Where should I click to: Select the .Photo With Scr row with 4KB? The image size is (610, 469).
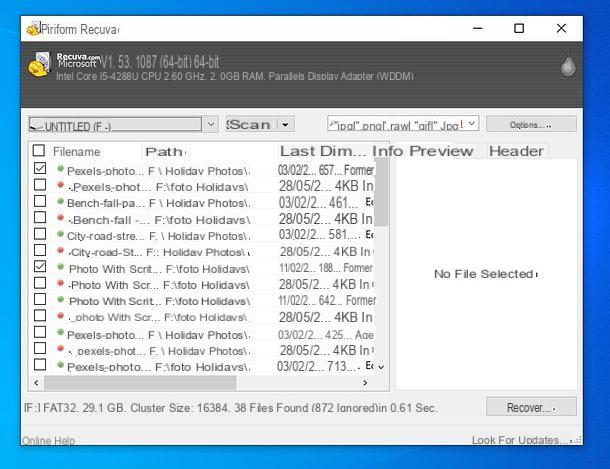[x=204, y=285]
